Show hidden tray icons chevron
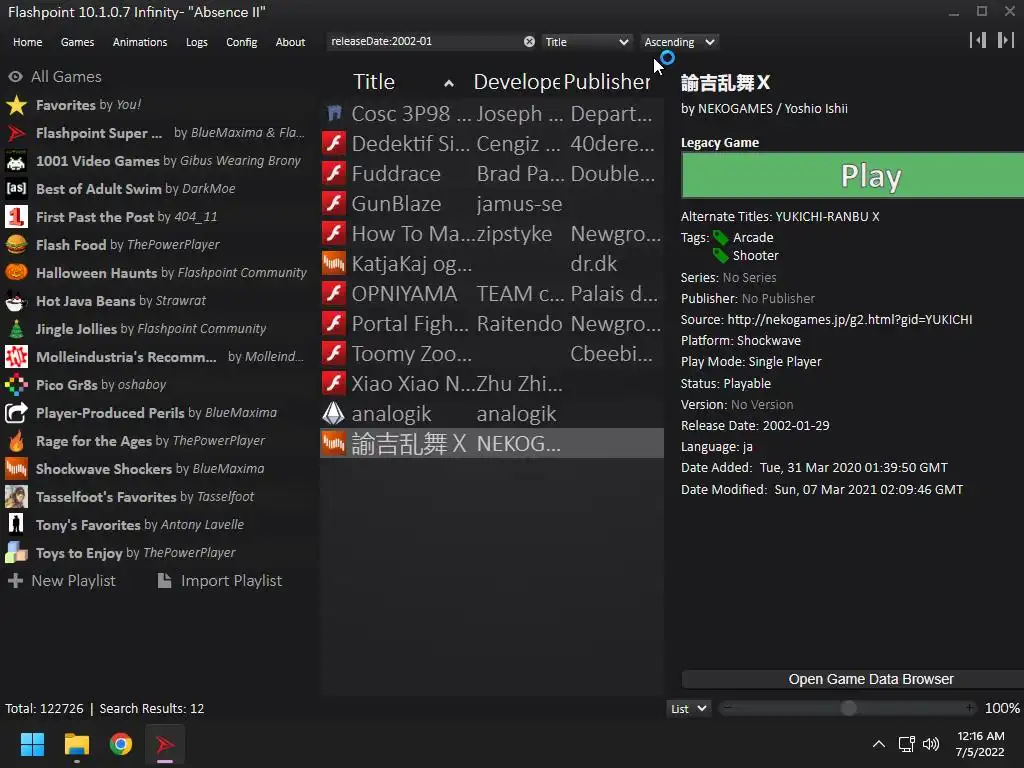 (x=878, y=744)
